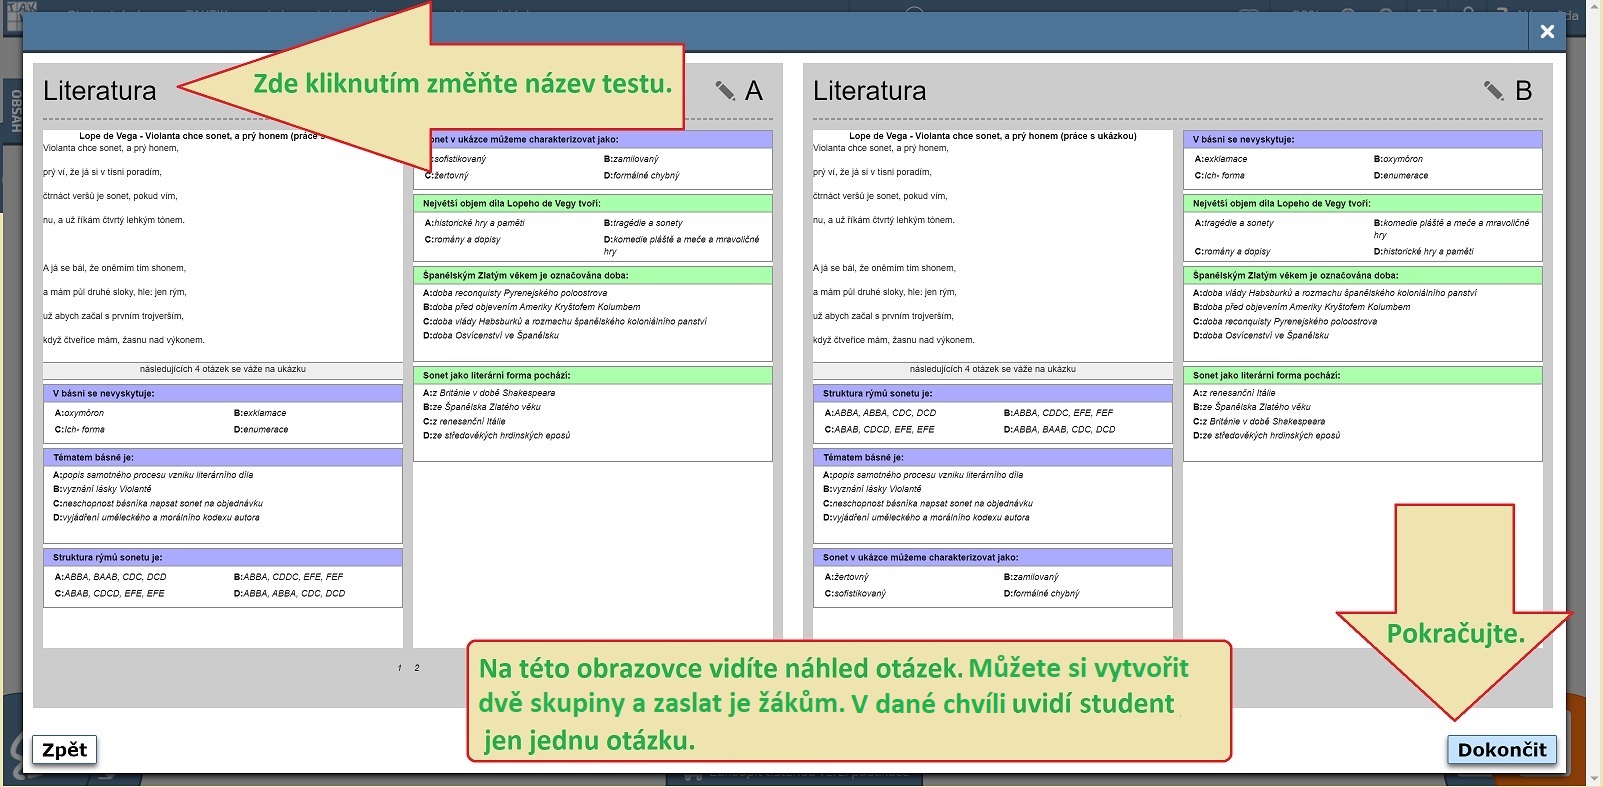Click answer 'C:z renesanční Itálie' in test A

pyautogui.click(x=464, y=422)
